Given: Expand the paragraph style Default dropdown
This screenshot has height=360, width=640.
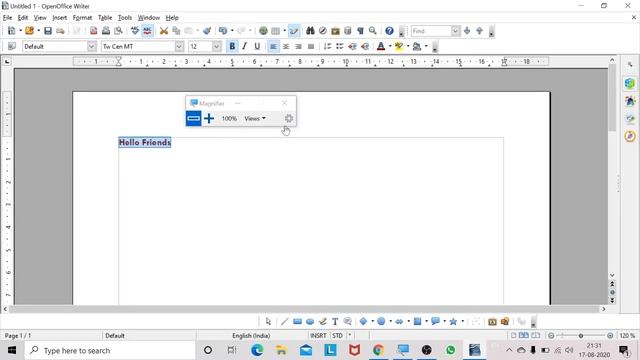Looking at the screenshot, I should tap(91, 47).
